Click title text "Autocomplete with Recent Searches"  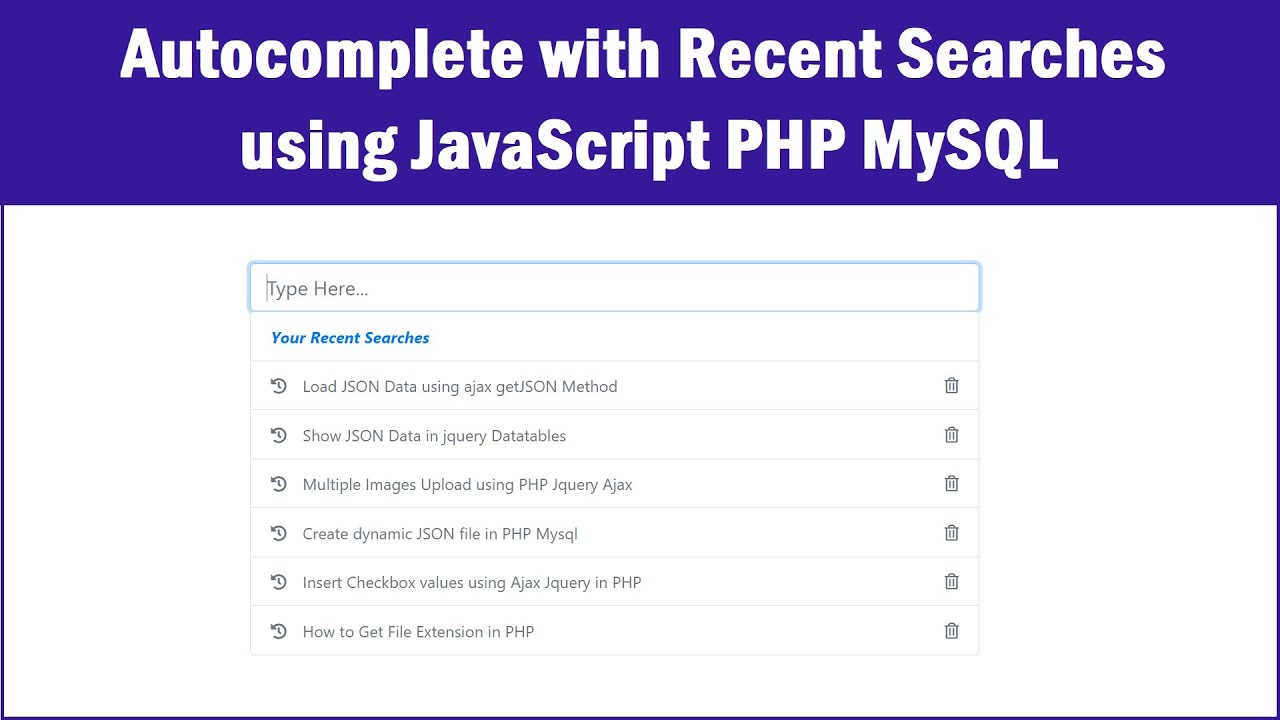[x=642, y=55]
